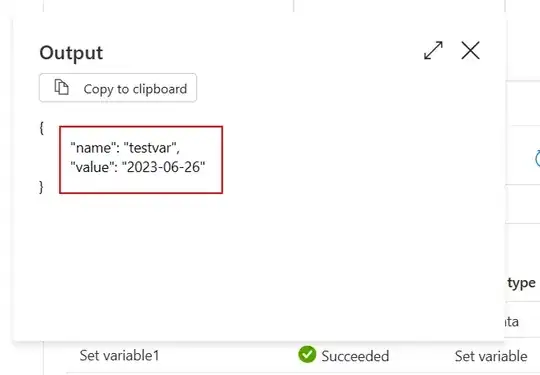Select the Set variable1 activity row
The width and height of the screenshot is (540, 375).
[x=286, y=356]
